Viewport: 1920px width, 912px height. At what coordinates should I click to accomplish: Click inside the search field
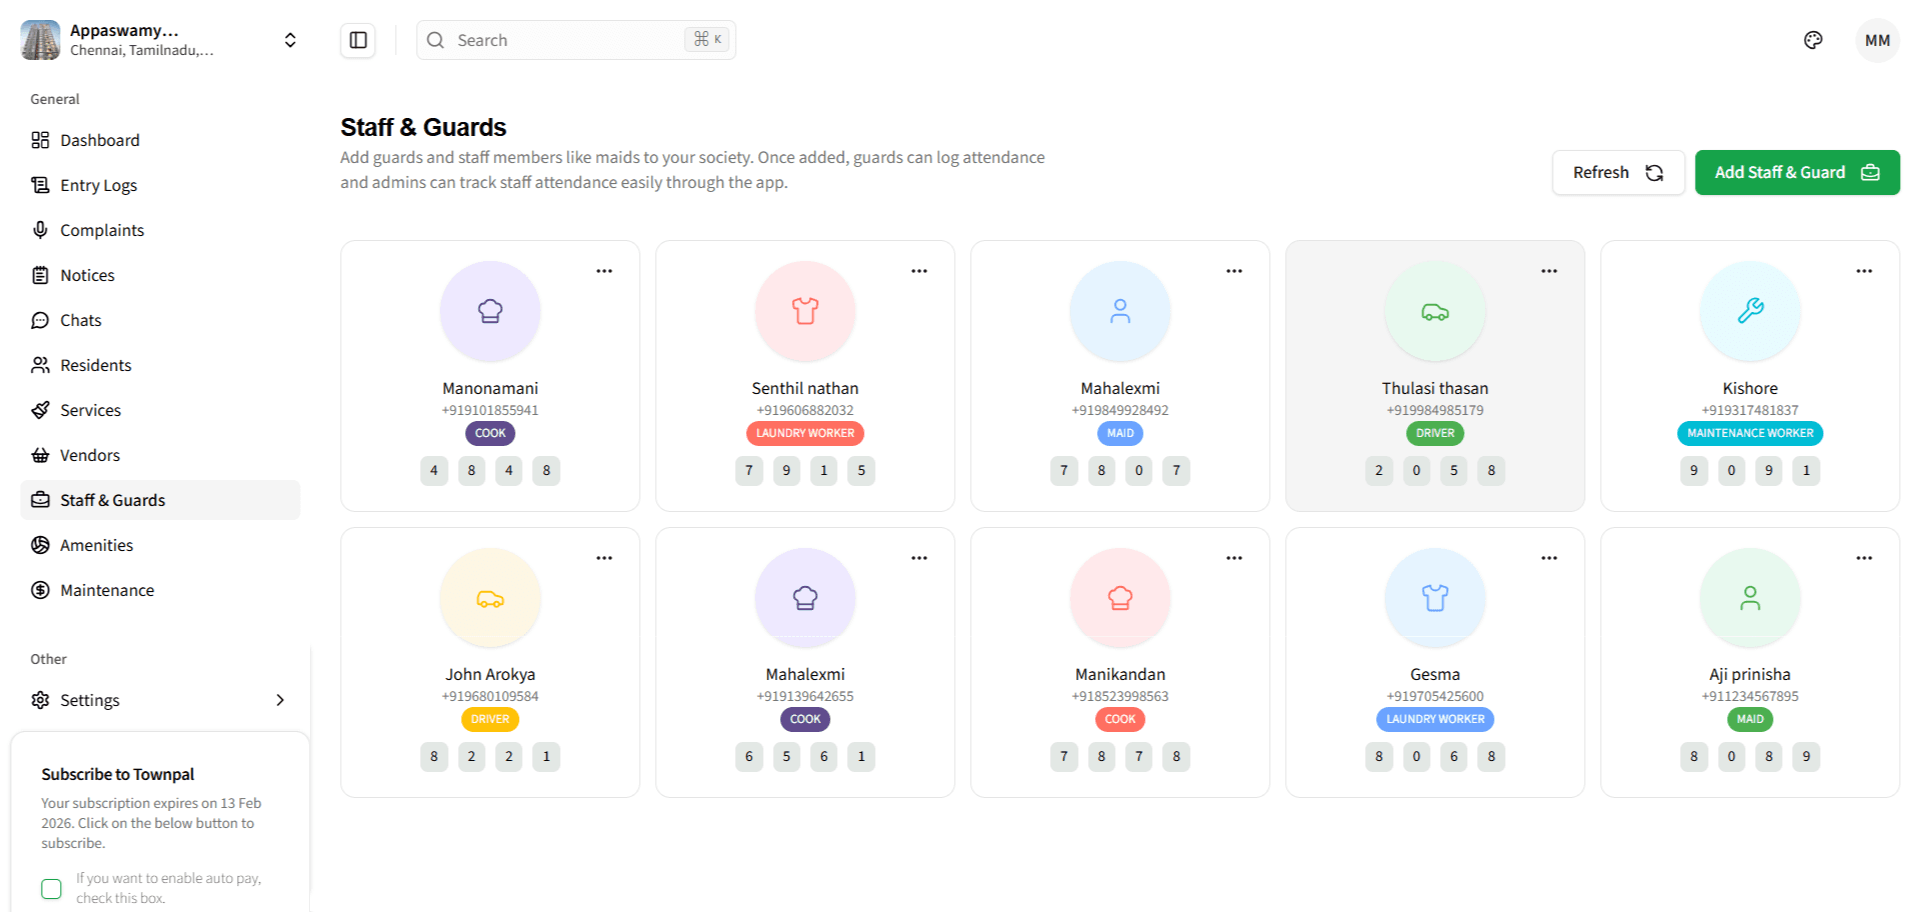pos(560,40)
